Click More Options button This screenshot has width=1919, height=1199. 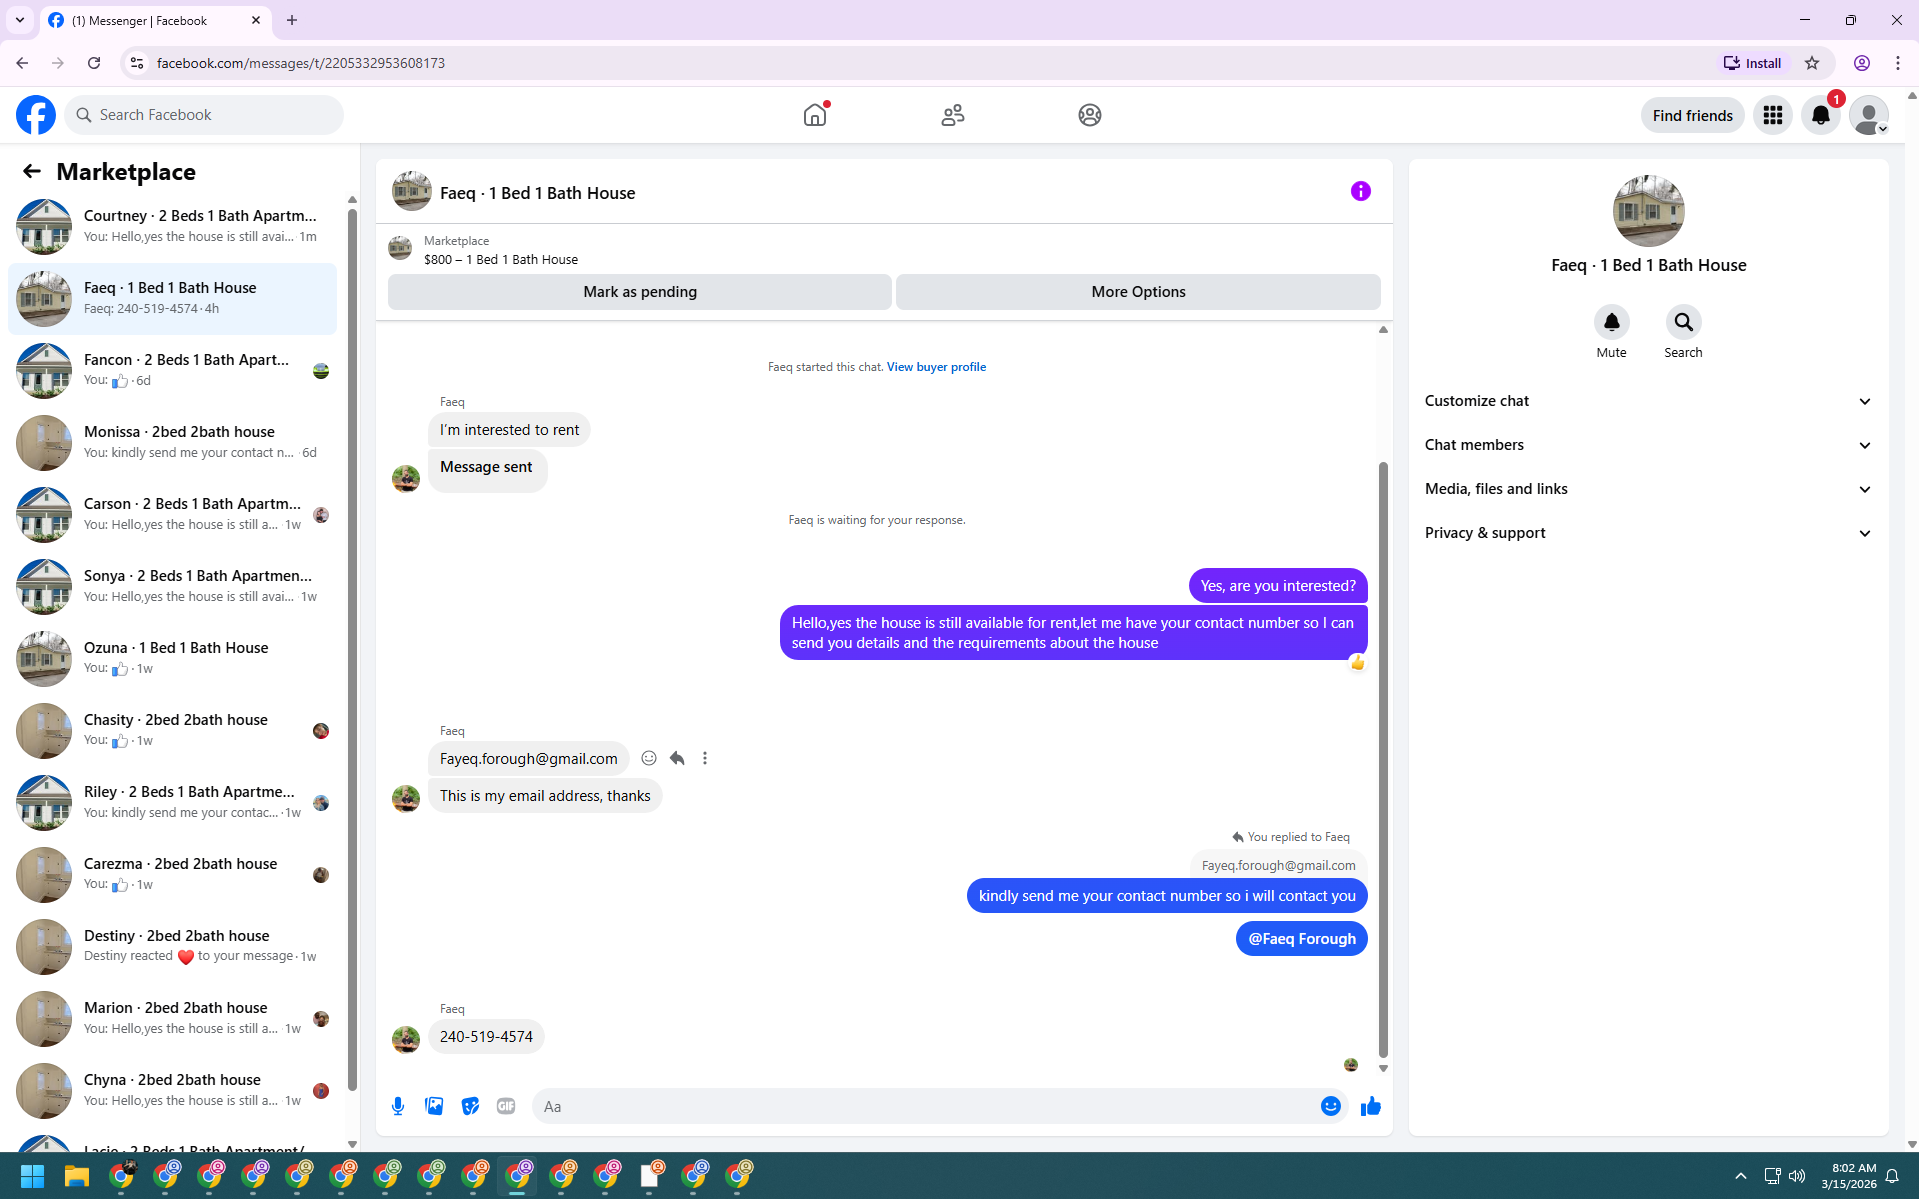[x=1138, y=292]
